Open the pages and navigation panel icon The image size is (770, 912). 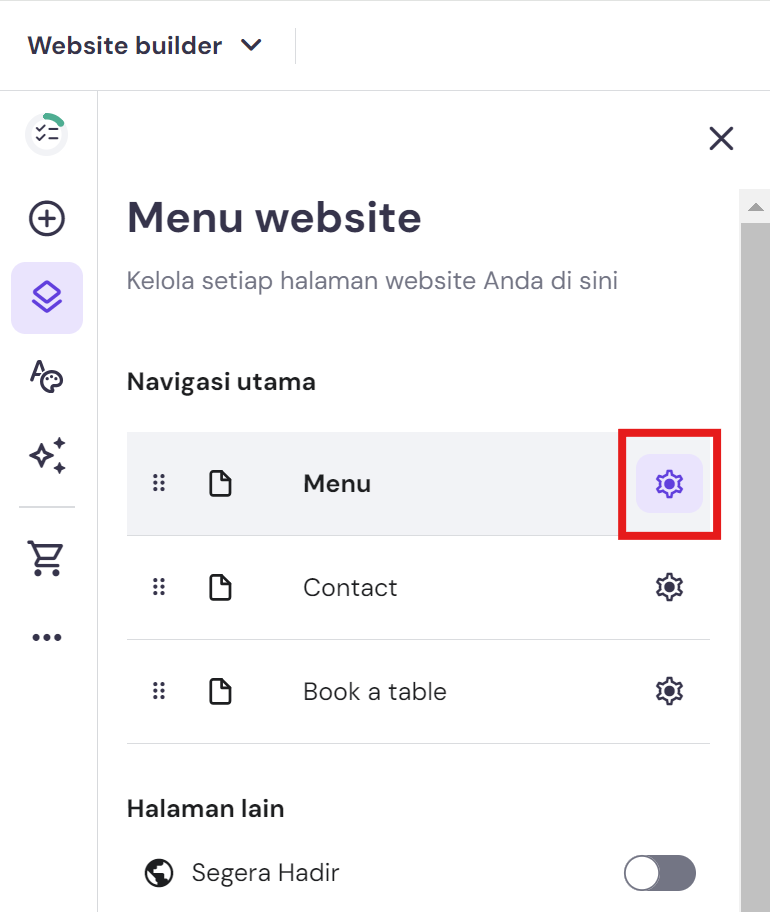(46, 297)
